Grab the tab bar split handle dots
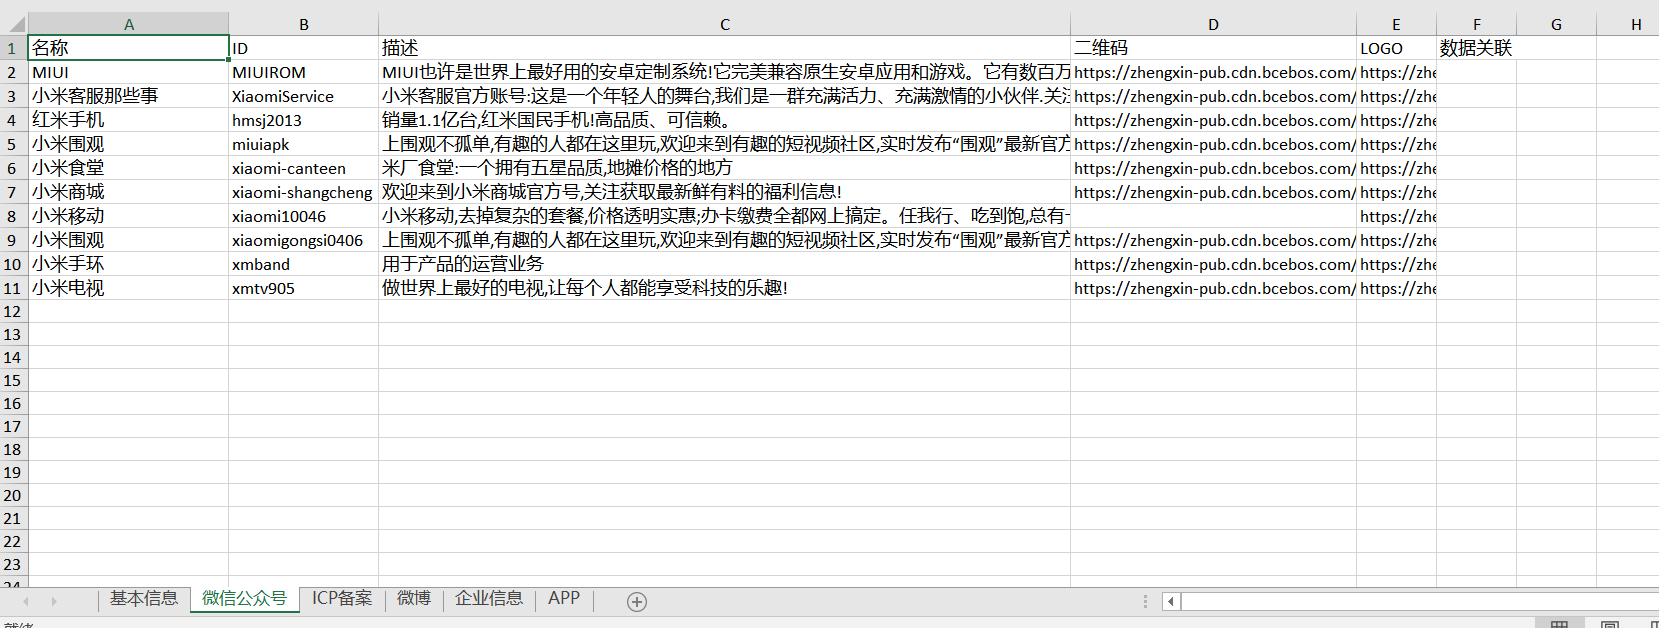Viewport: 1659px width, 628px height. pyautogui.click(x=1145, y=601)
